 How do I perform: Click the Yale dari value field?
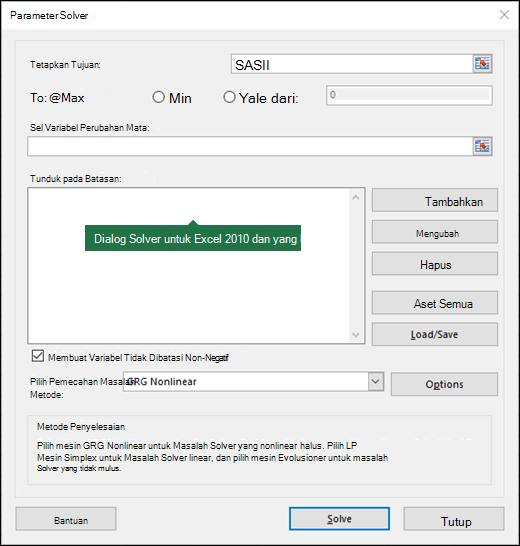click(x=409, y=95)
